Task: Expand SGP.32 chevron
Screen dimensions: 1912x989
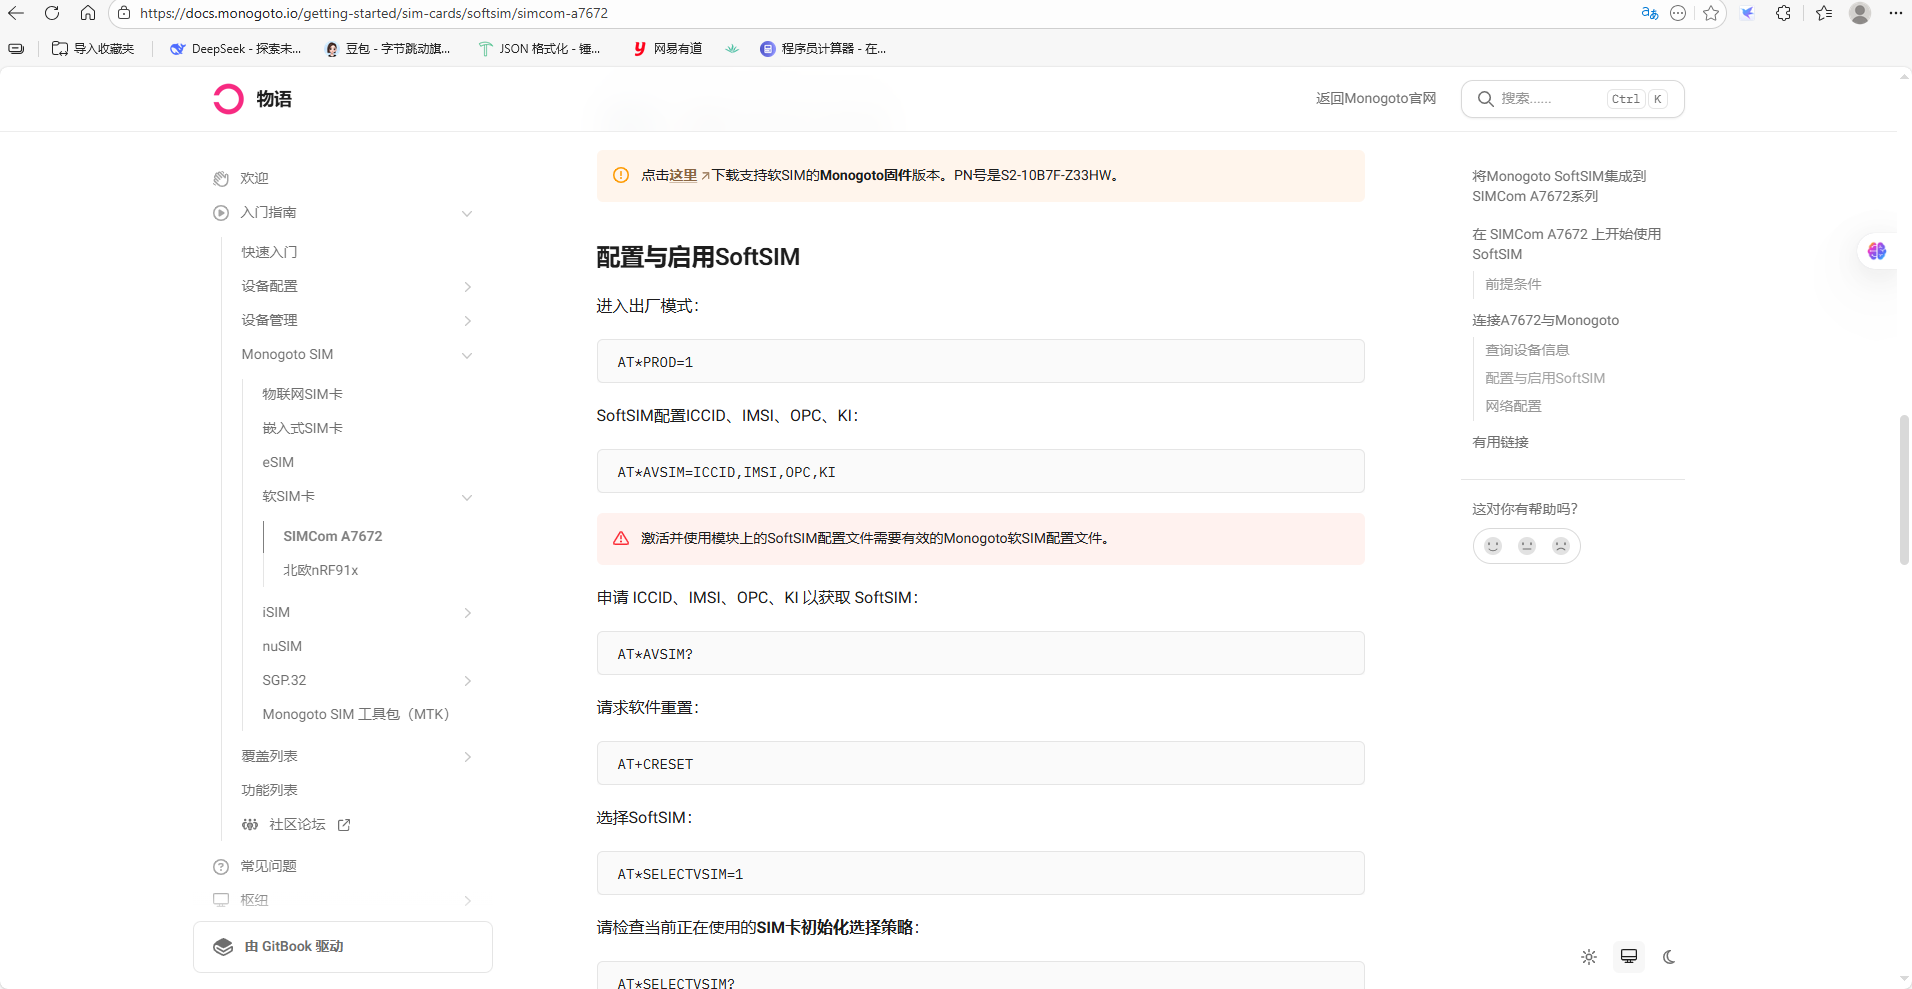Action: 467,681
